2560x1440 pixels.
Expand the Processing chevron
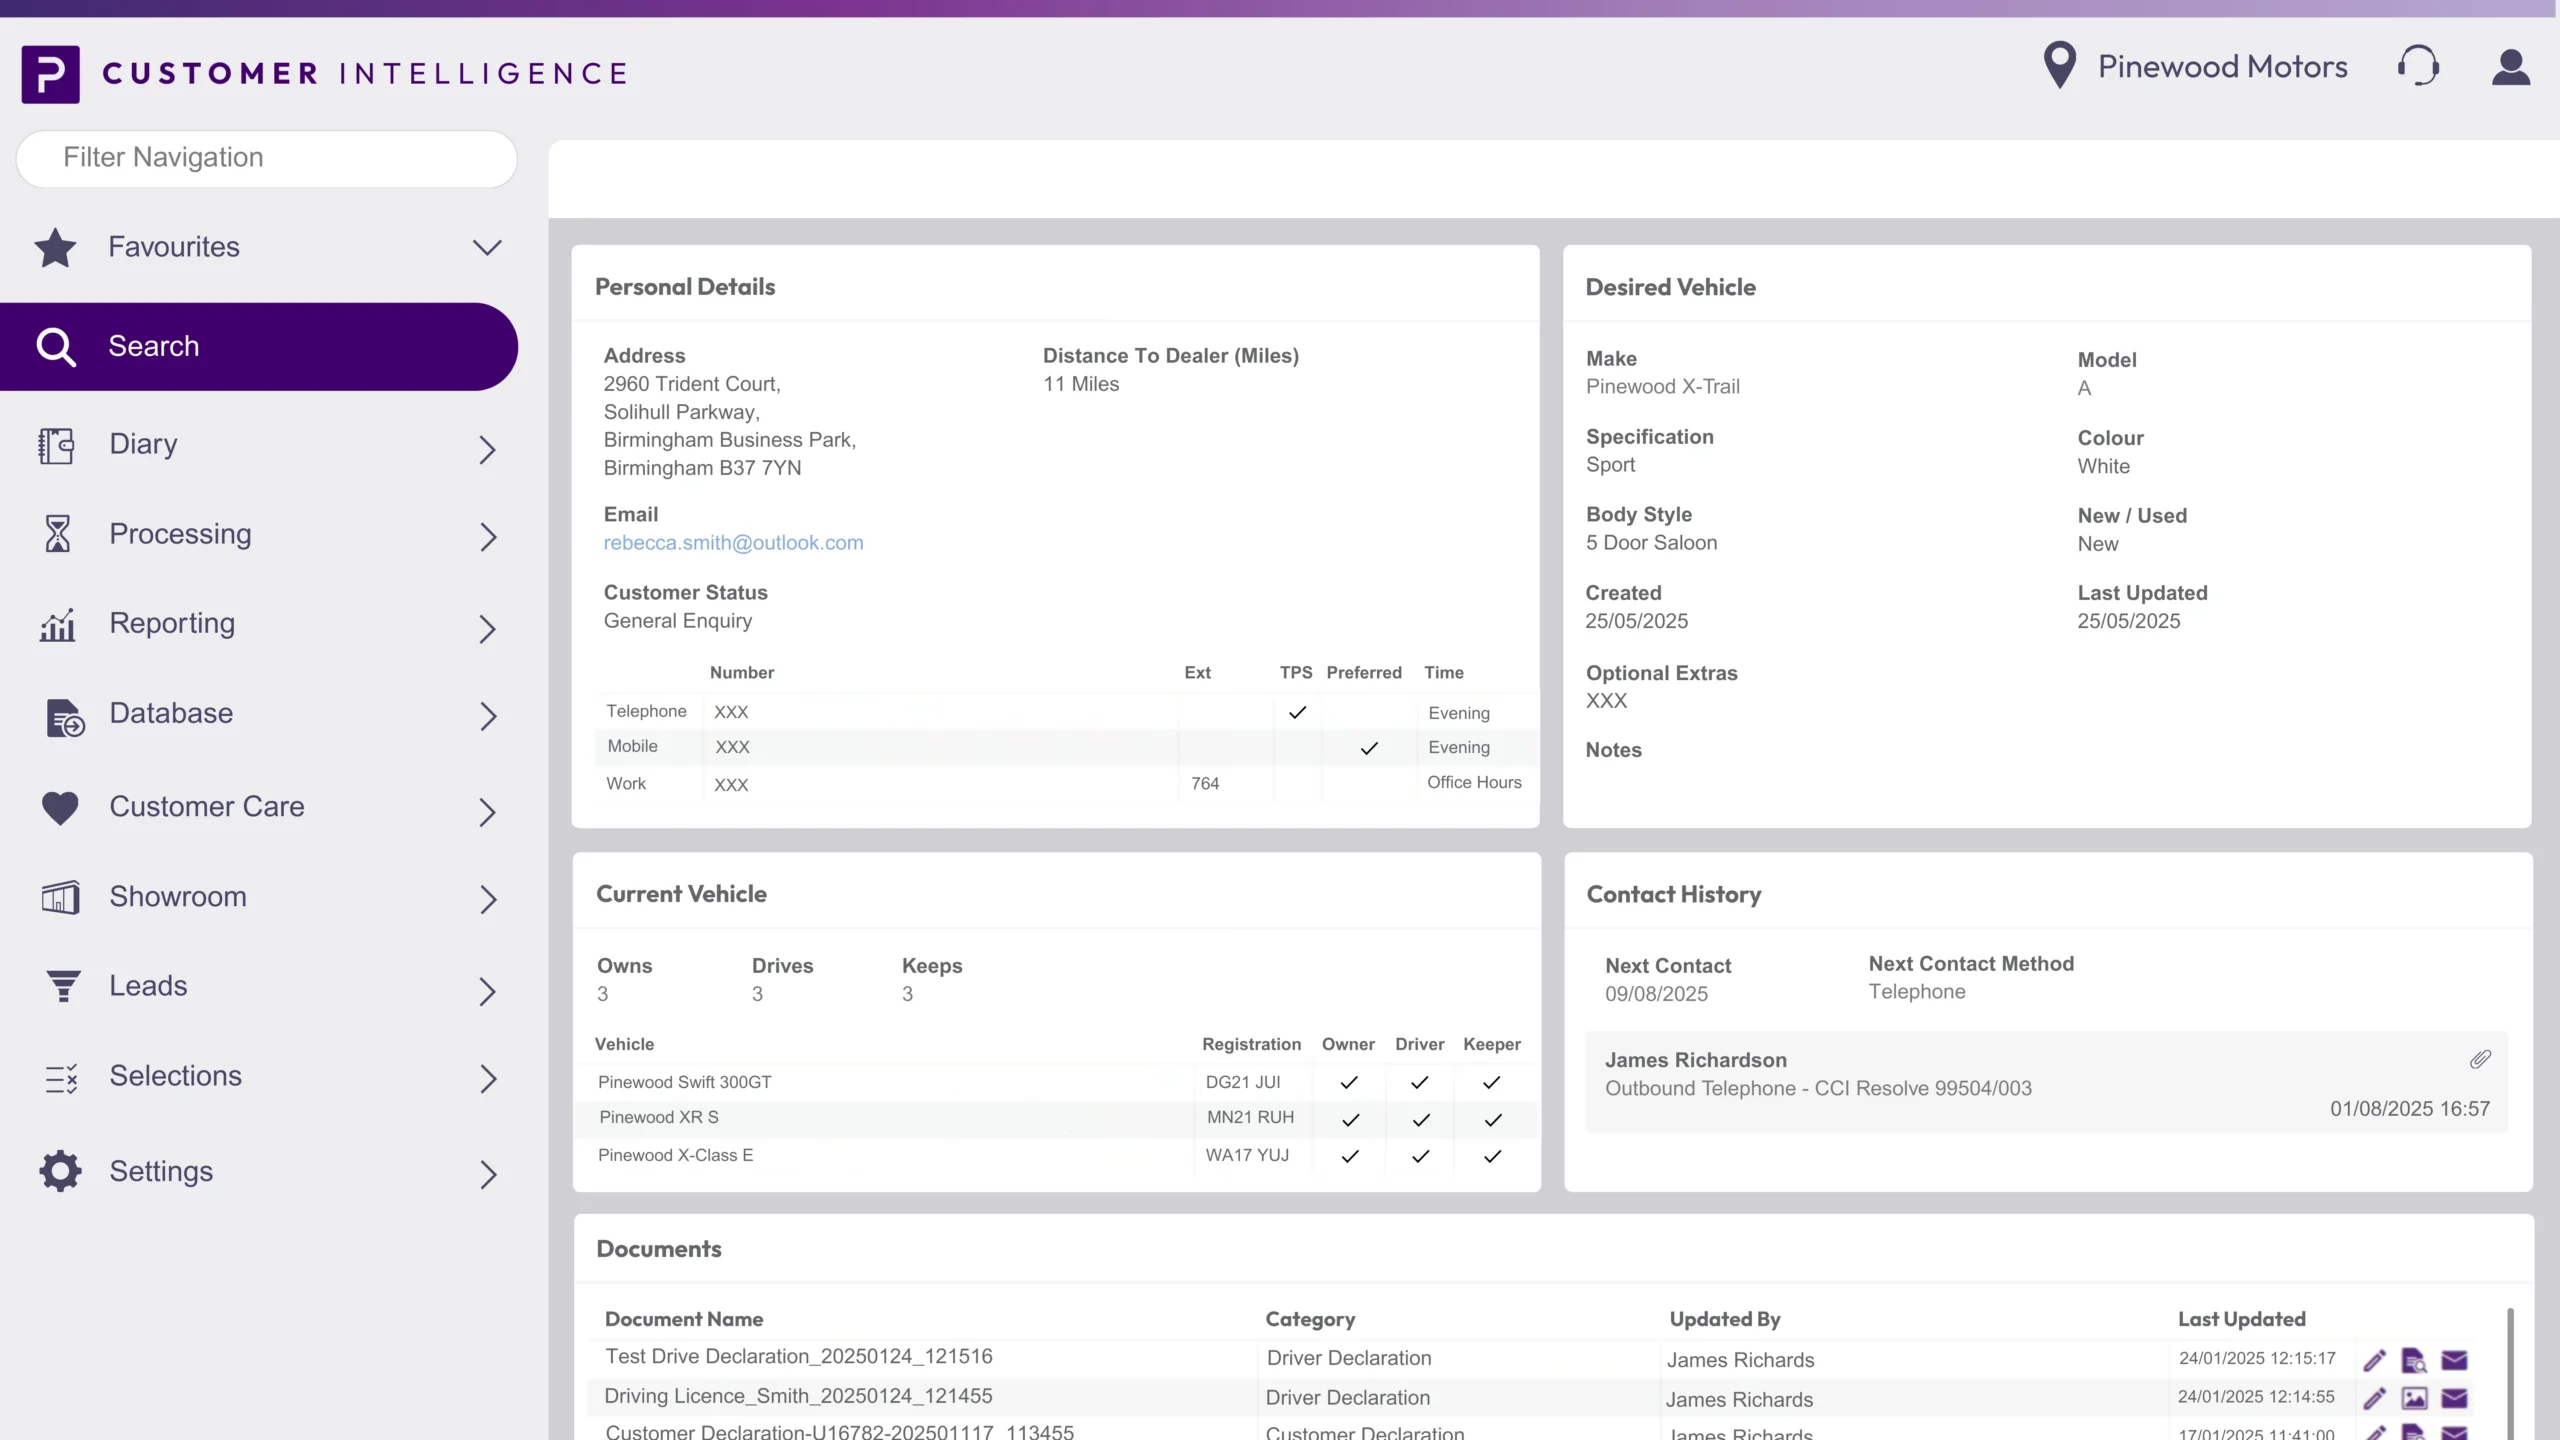tap(488, 537)
